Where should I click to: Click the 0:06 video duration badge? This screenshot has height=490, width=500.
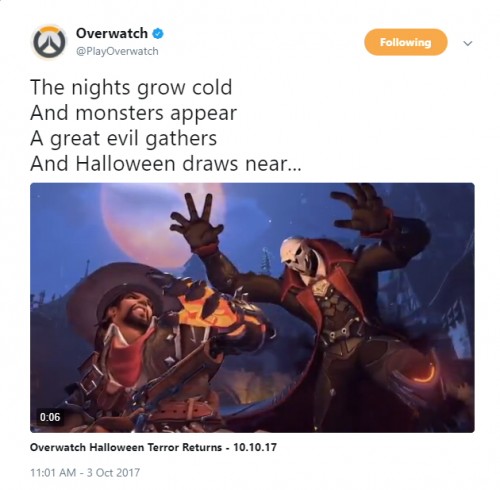50,417
